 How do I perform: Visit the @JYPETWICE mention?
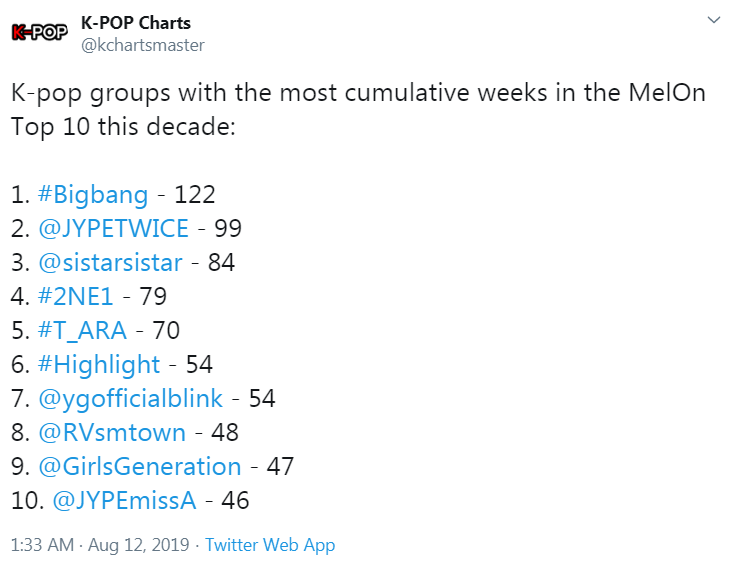pyautogui.click(x=112, y=229)
